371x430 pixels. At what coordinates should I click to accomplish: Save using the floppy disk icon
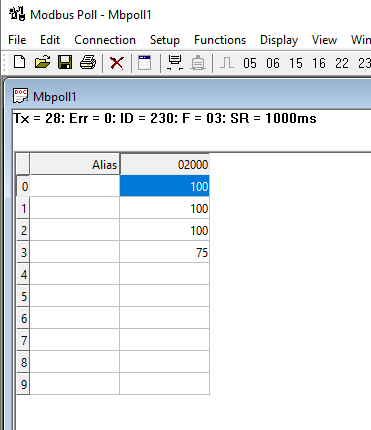(65, 62)
